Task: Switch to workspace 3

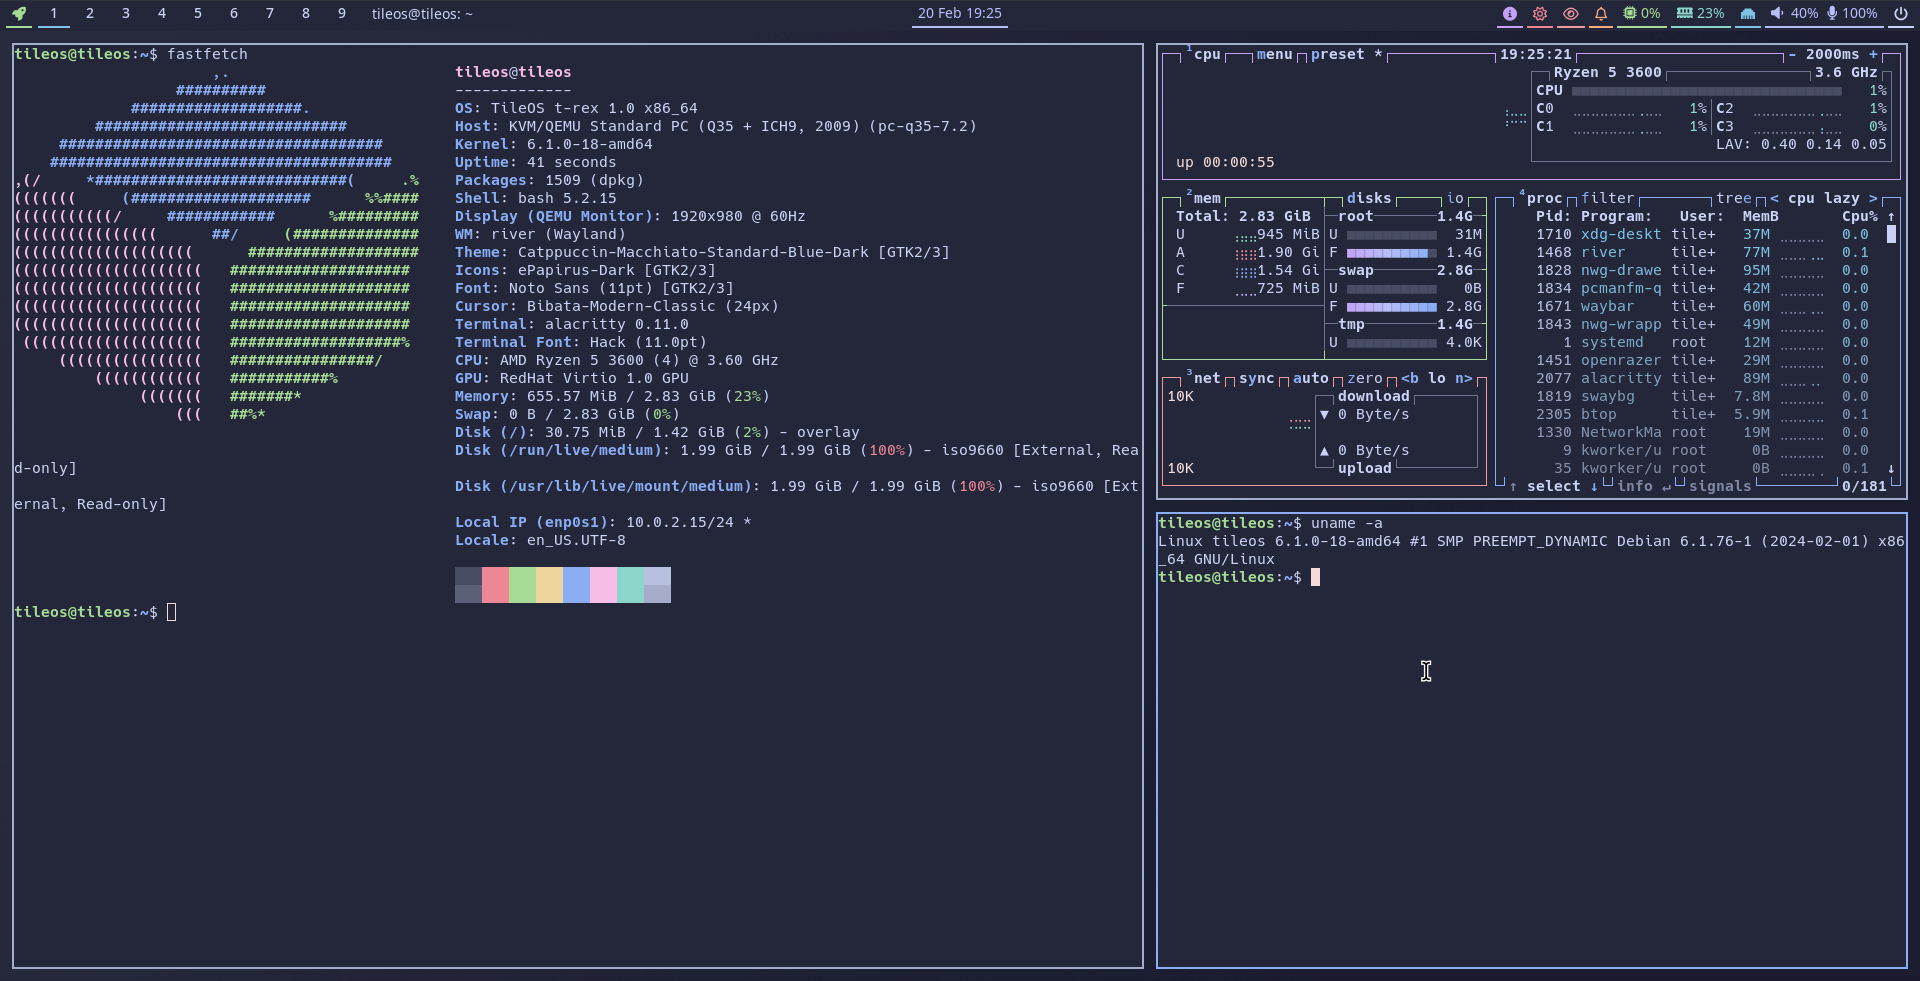Action: (125, 13)
